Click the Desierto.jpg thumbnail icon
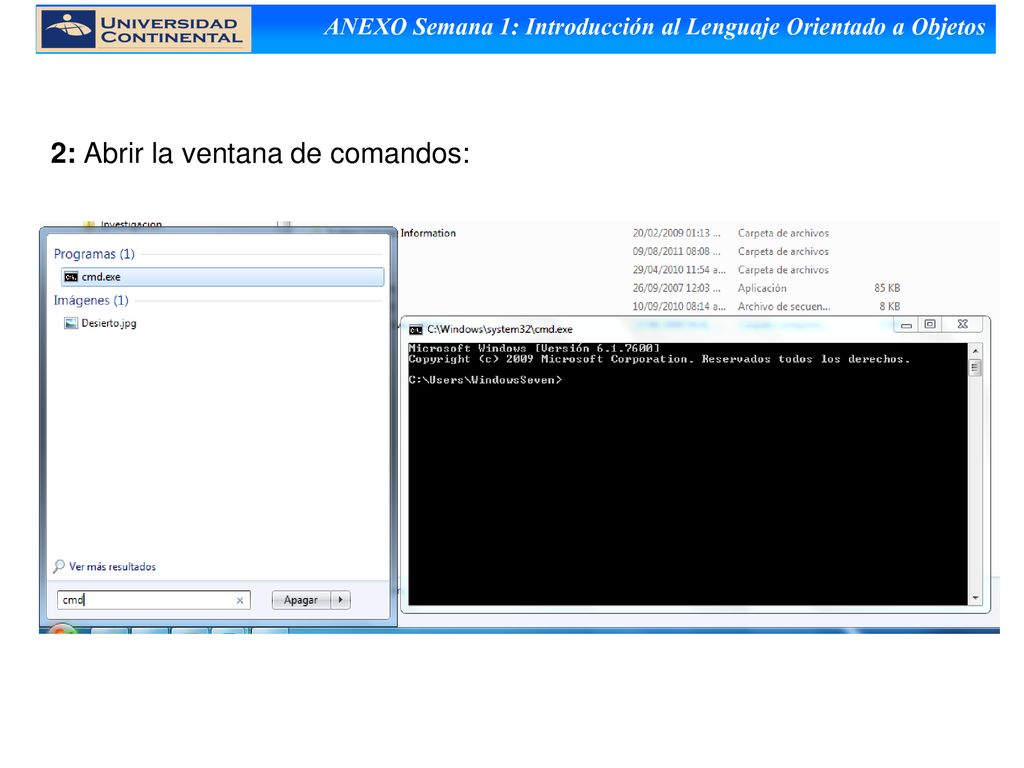The height and width of the screenshot is (768, 1024). point(71,323)
